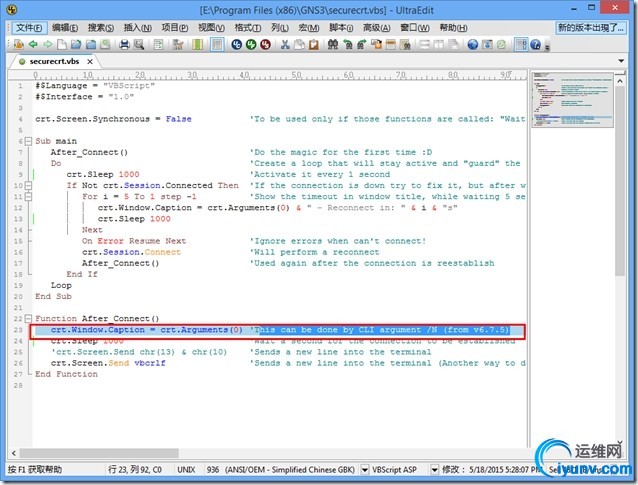
Task: Click the Replace toolbar icon
Action: click(x=376, y=44)
